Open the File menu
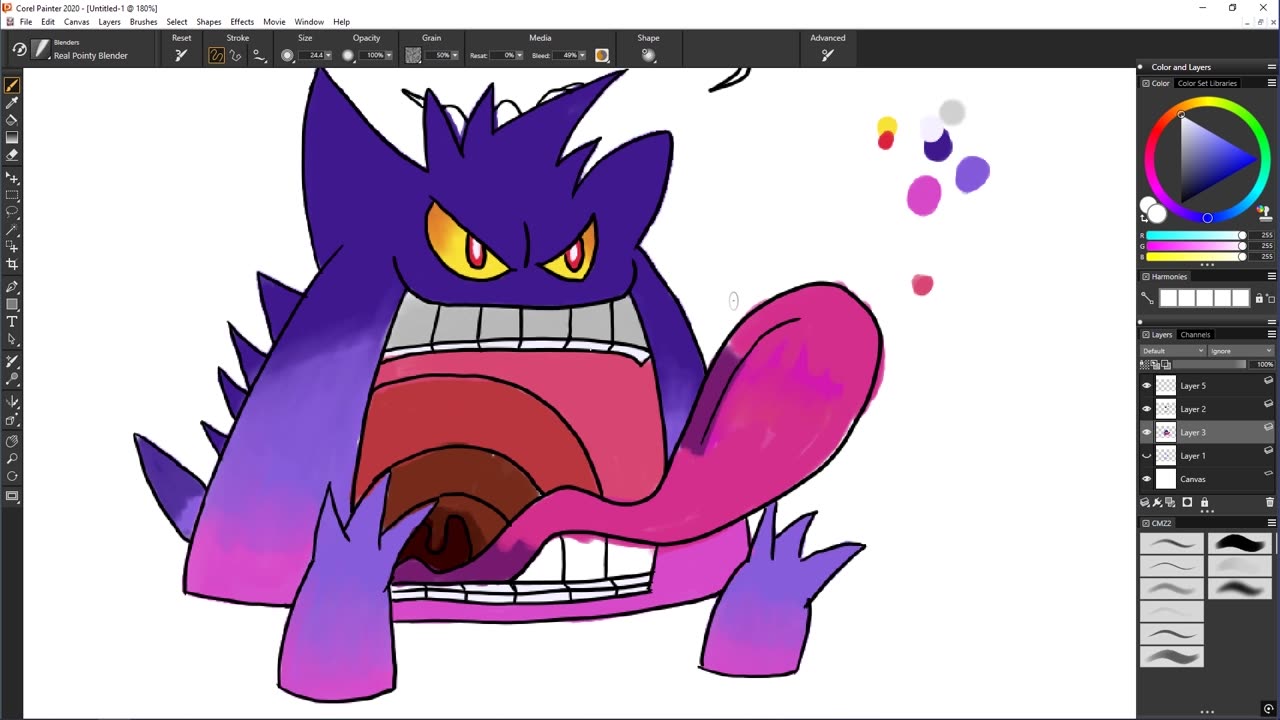Viewport: 1280px width, 720px height. click(x=26, y=21)
